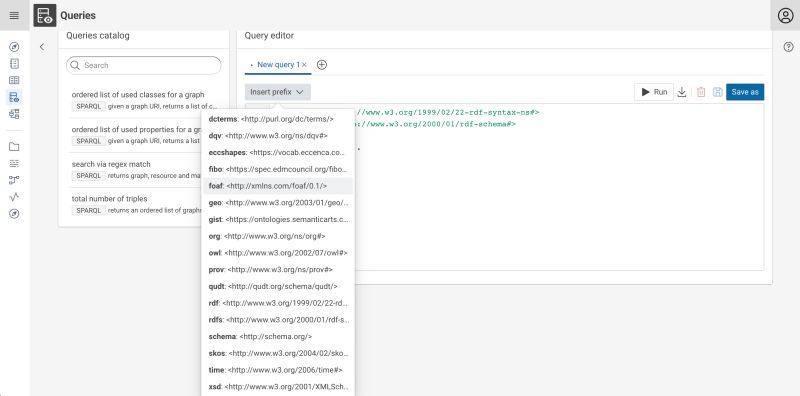
Task: Open the notebook icon in the sidebar
Action: point(14,64)
